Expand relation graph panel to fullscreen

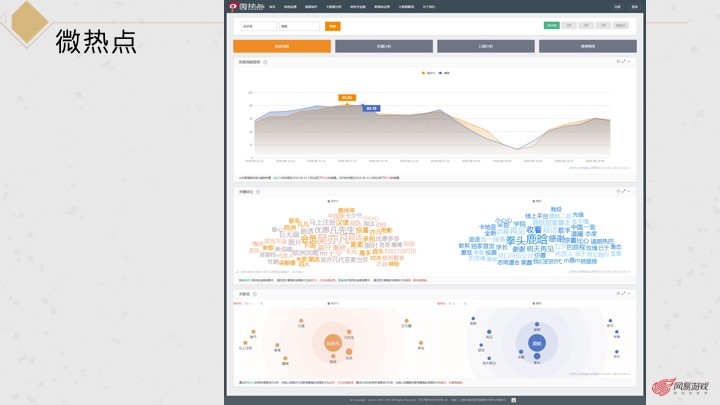point(624,295)
